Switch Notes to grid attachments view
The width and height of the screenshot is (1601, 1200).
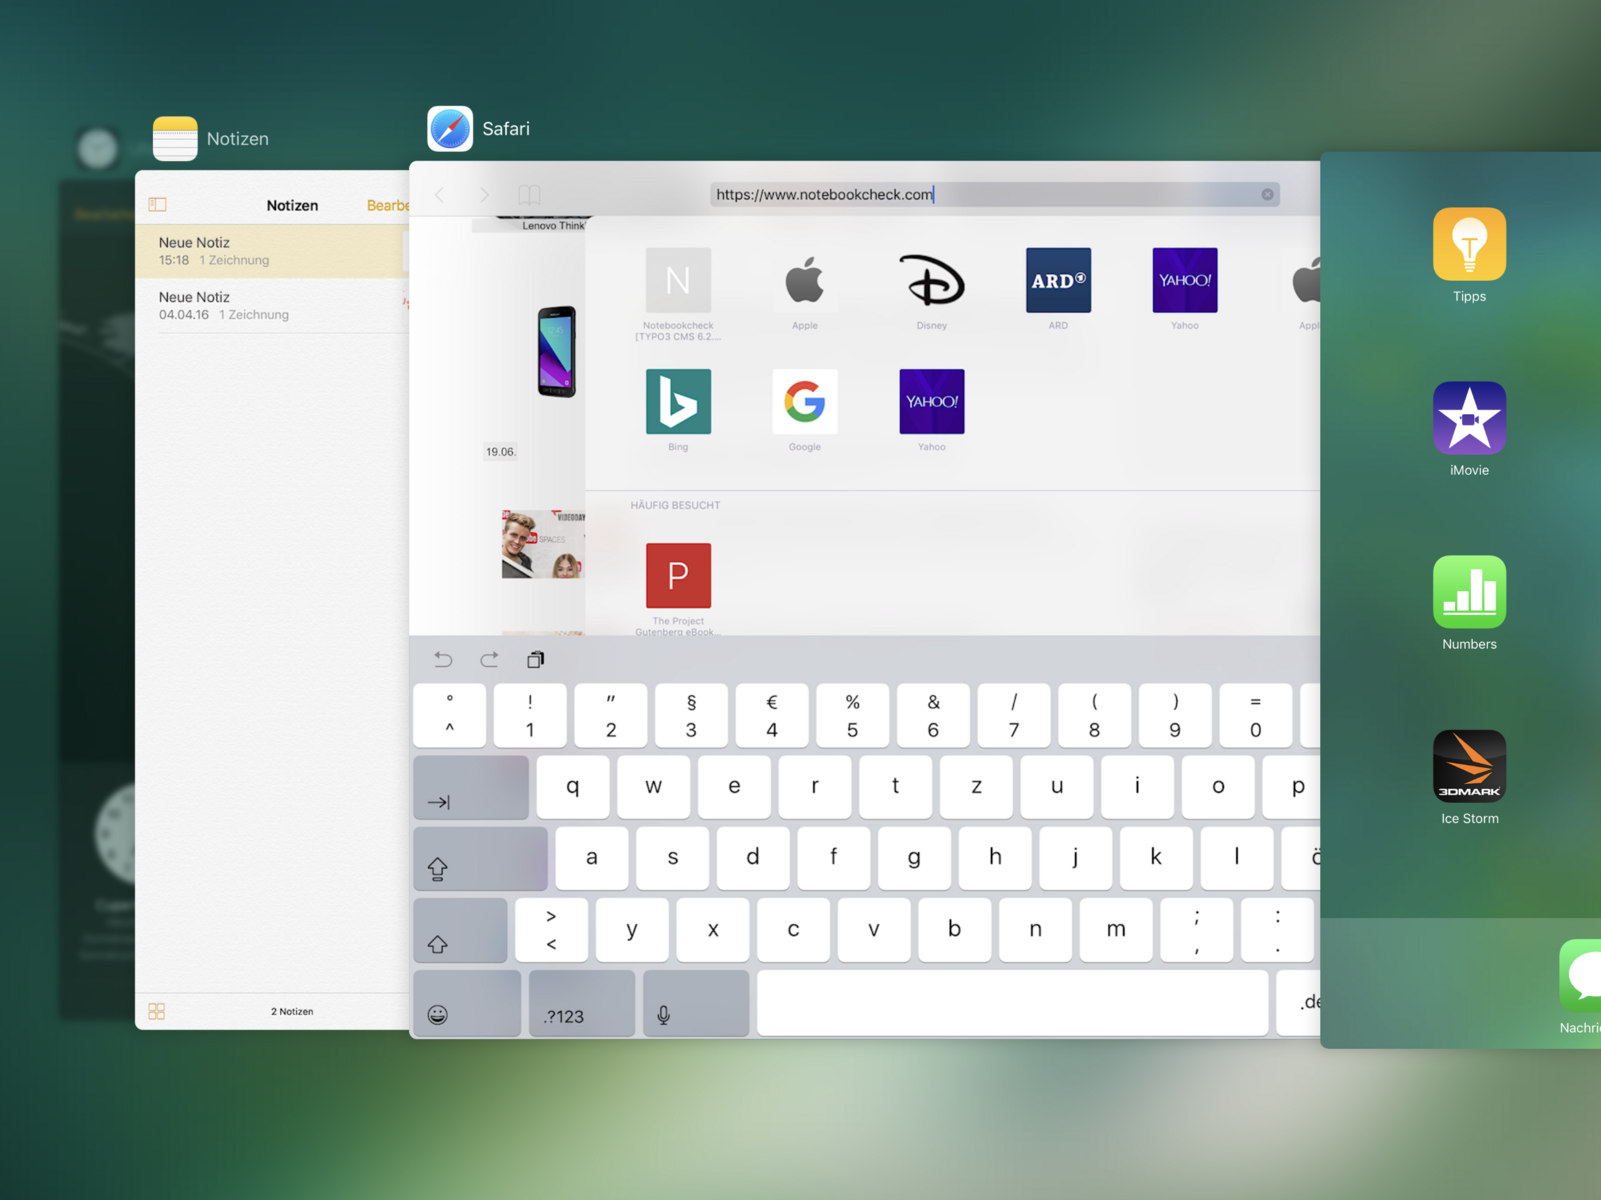tap(157, 1011)
